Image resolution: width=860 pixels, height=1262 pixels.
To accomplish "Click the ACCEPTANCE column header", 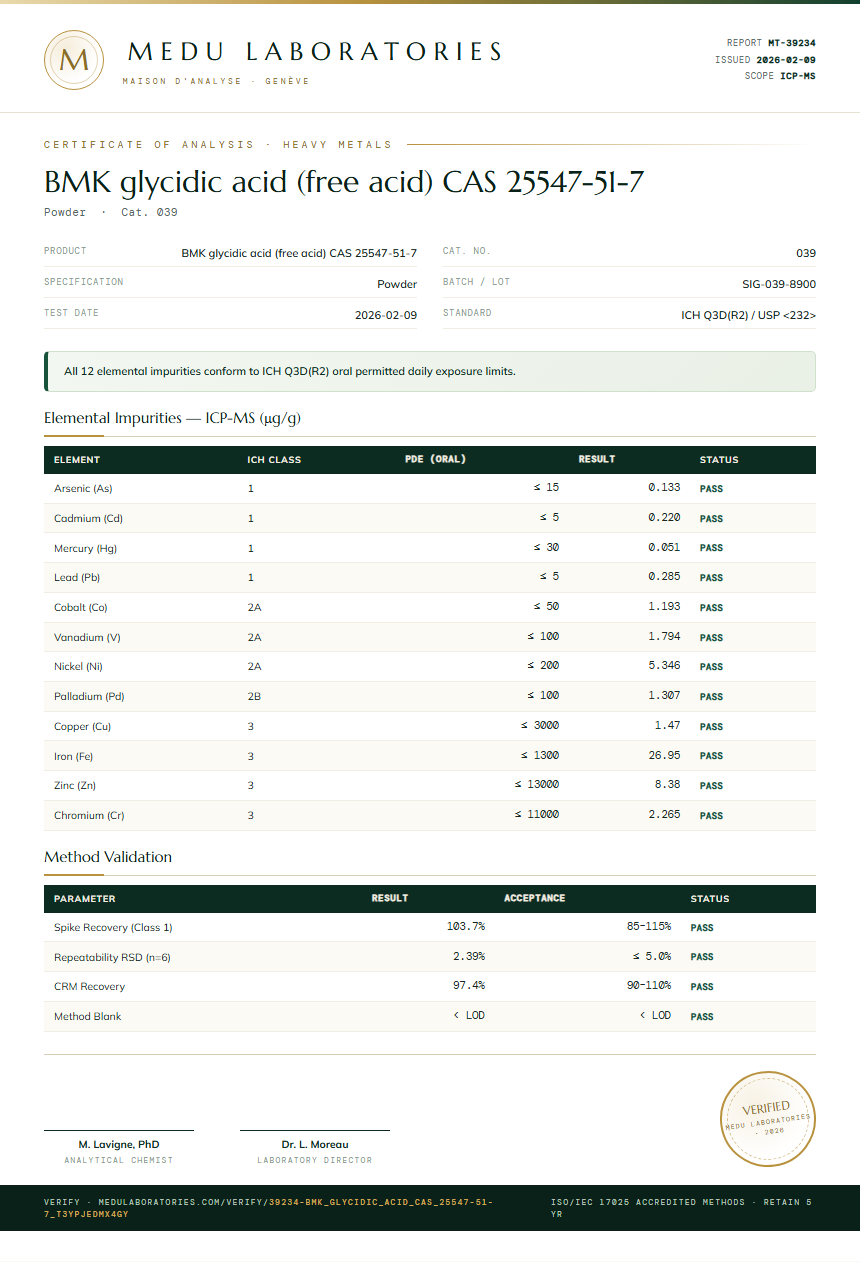I will (x=535, y=898).
